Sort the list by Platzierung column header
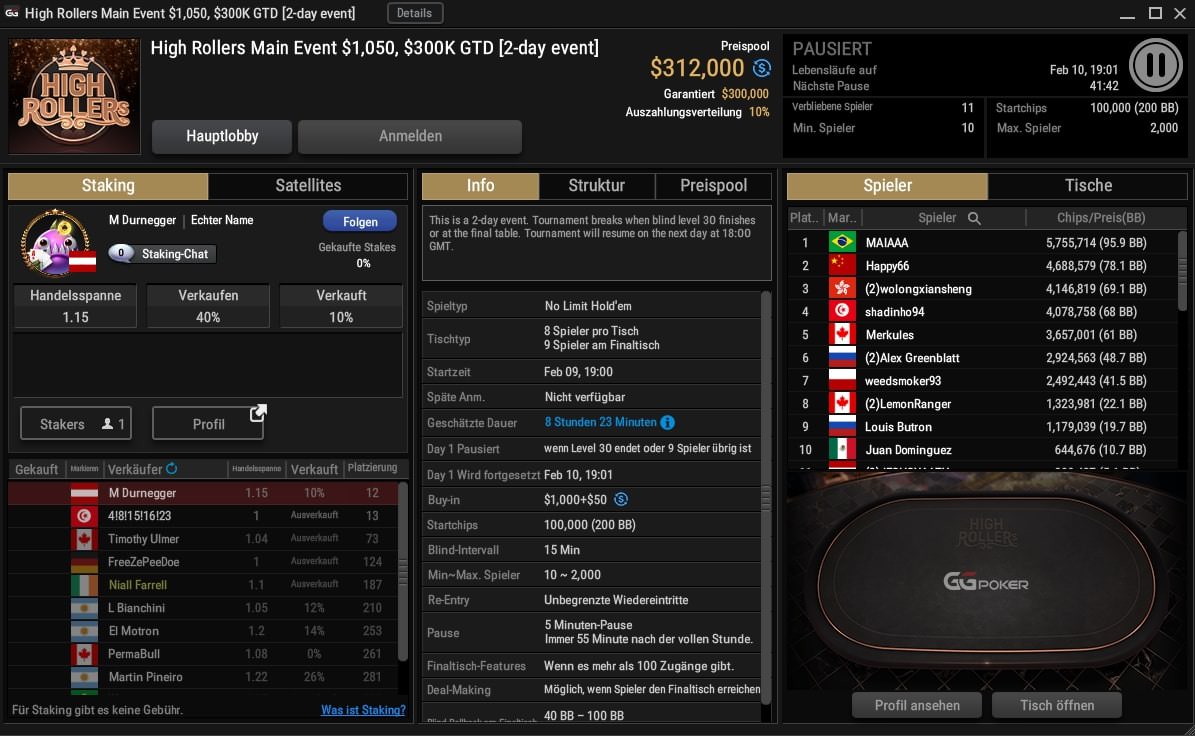The image size is (1195, 736). (372, 468)
